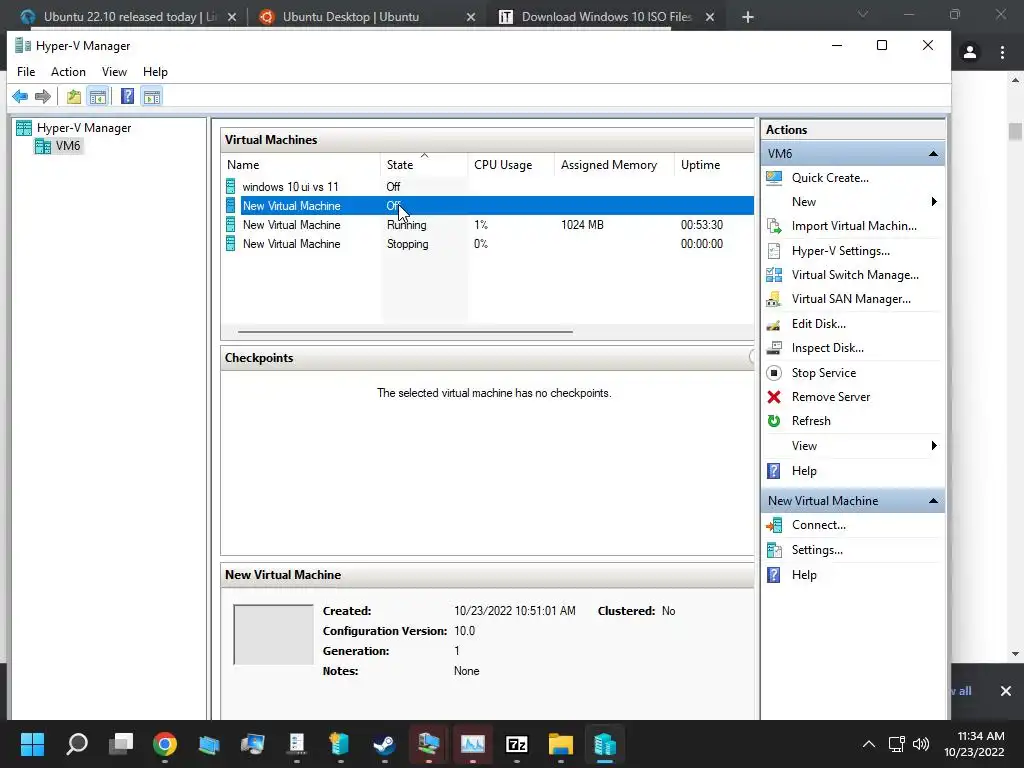The width and height of the screenshot is (1024, 768).
Task: Sort by Assigned Memory column header
Action: (x=614, y=165)
